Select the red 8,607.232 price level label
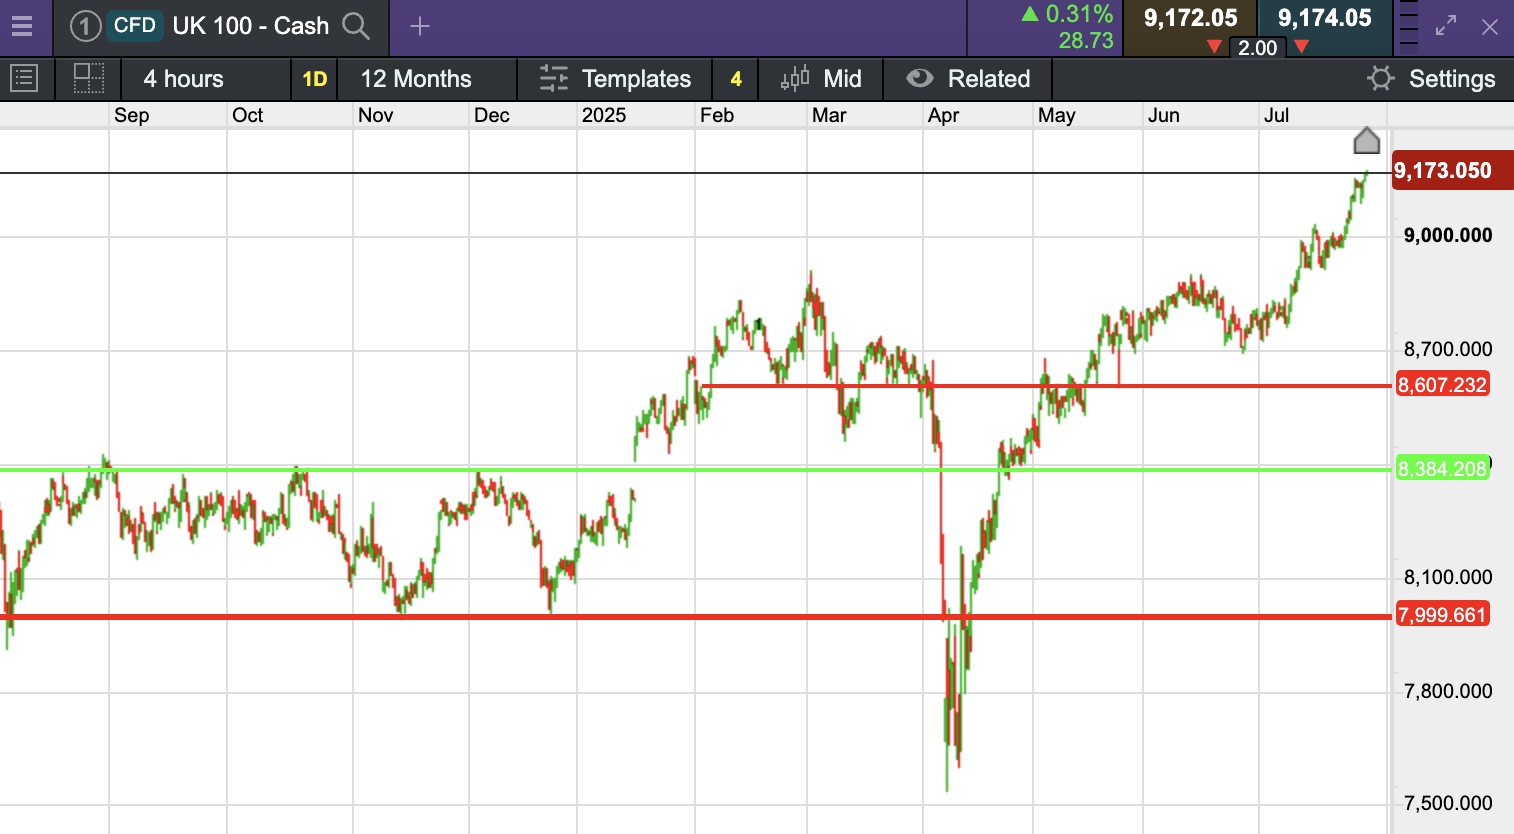Viewport: 1514px width, 834px height. [1442, 385]
